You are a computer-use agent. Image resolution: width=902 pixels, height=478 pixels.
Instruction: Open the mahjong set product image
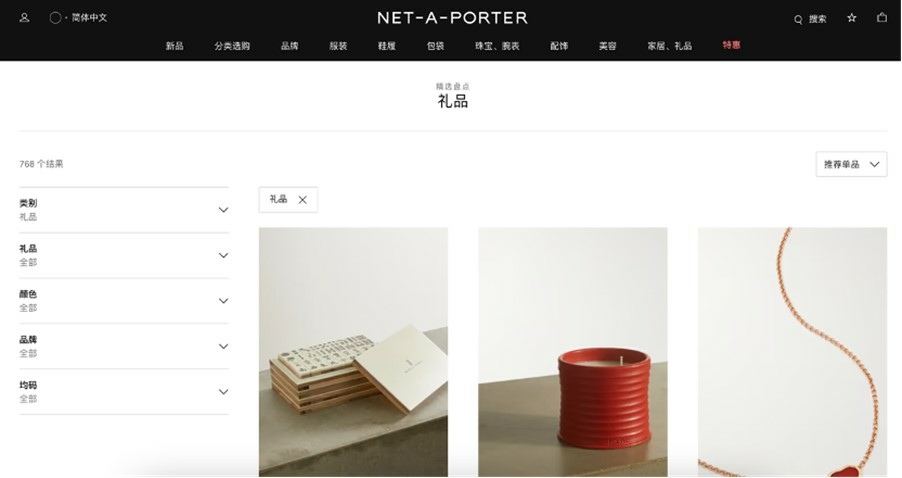(353, 351)
